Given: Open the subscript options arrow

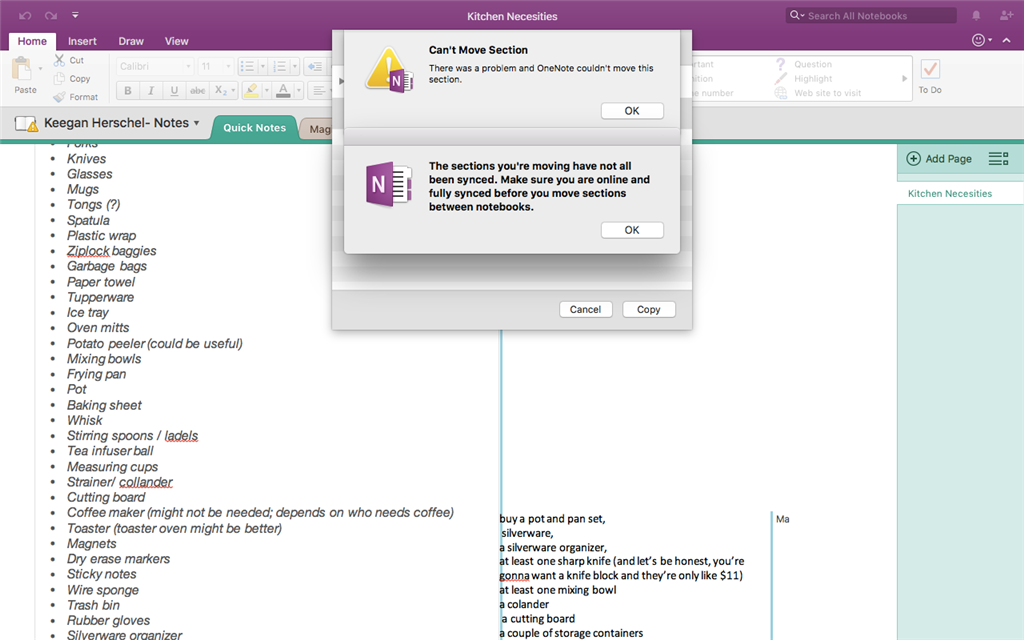Looking at the screenshot, I should 233,91.
